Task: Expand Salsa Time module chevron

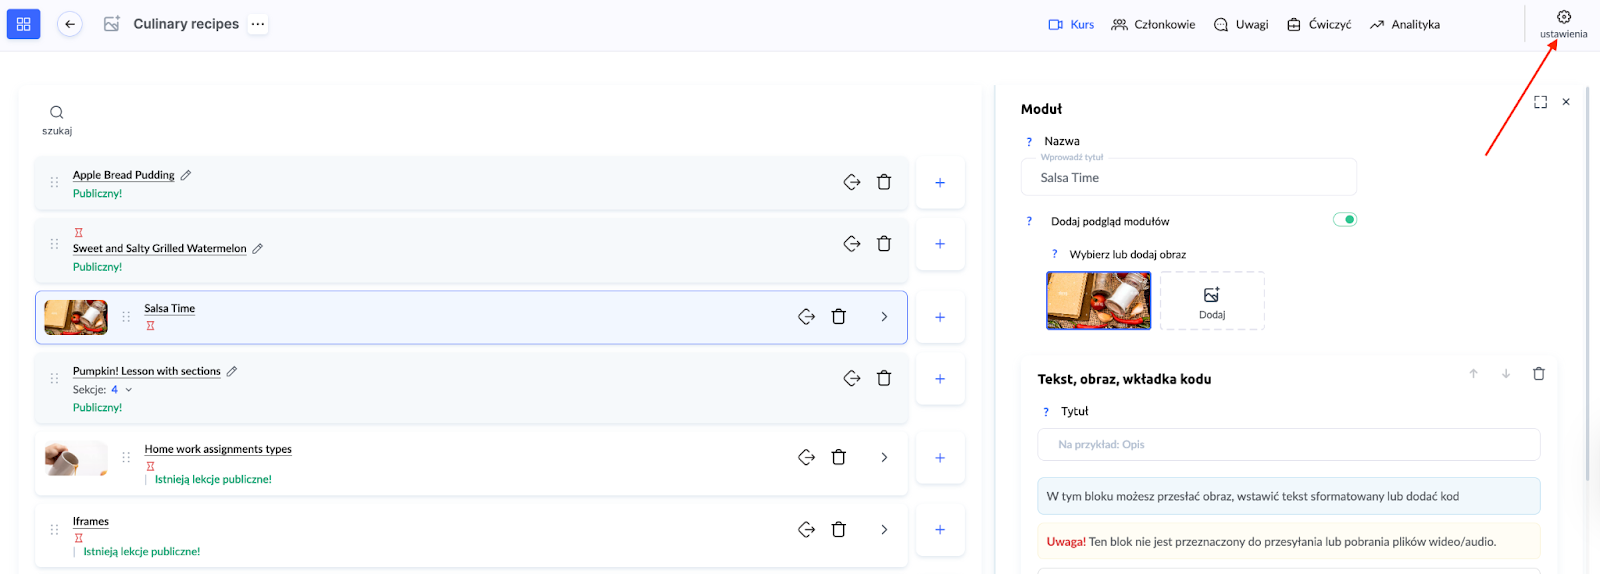Action: (884, 317)
